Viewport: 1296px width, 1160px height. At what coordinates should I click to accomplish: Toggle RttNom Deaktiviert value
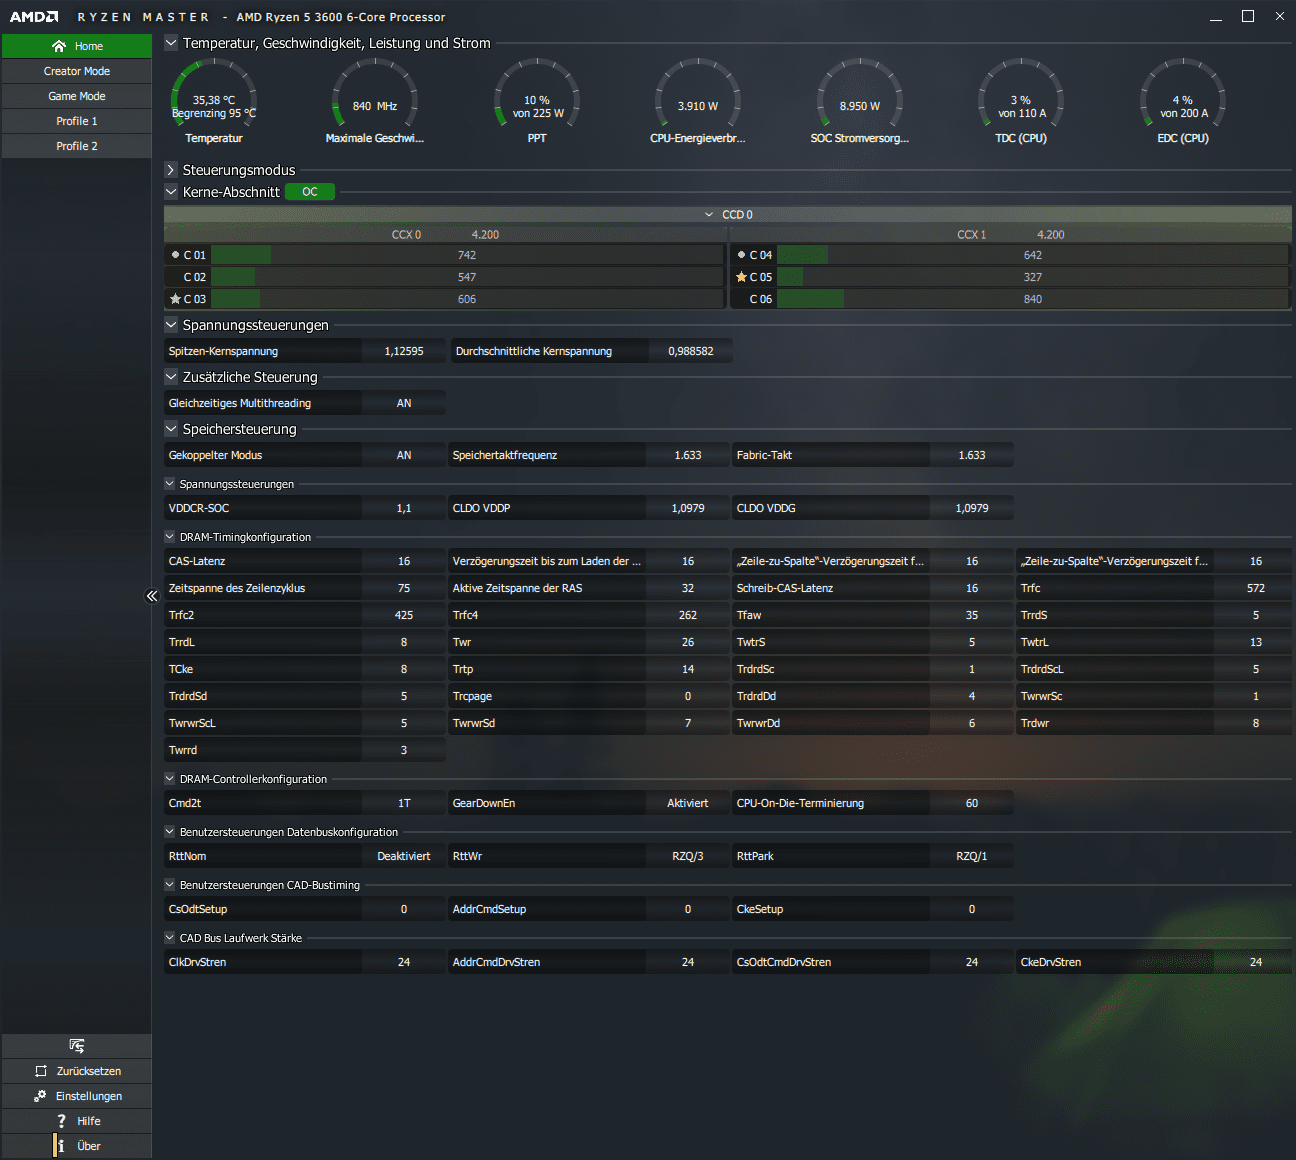pyautogui.click(x=404, y=856)
